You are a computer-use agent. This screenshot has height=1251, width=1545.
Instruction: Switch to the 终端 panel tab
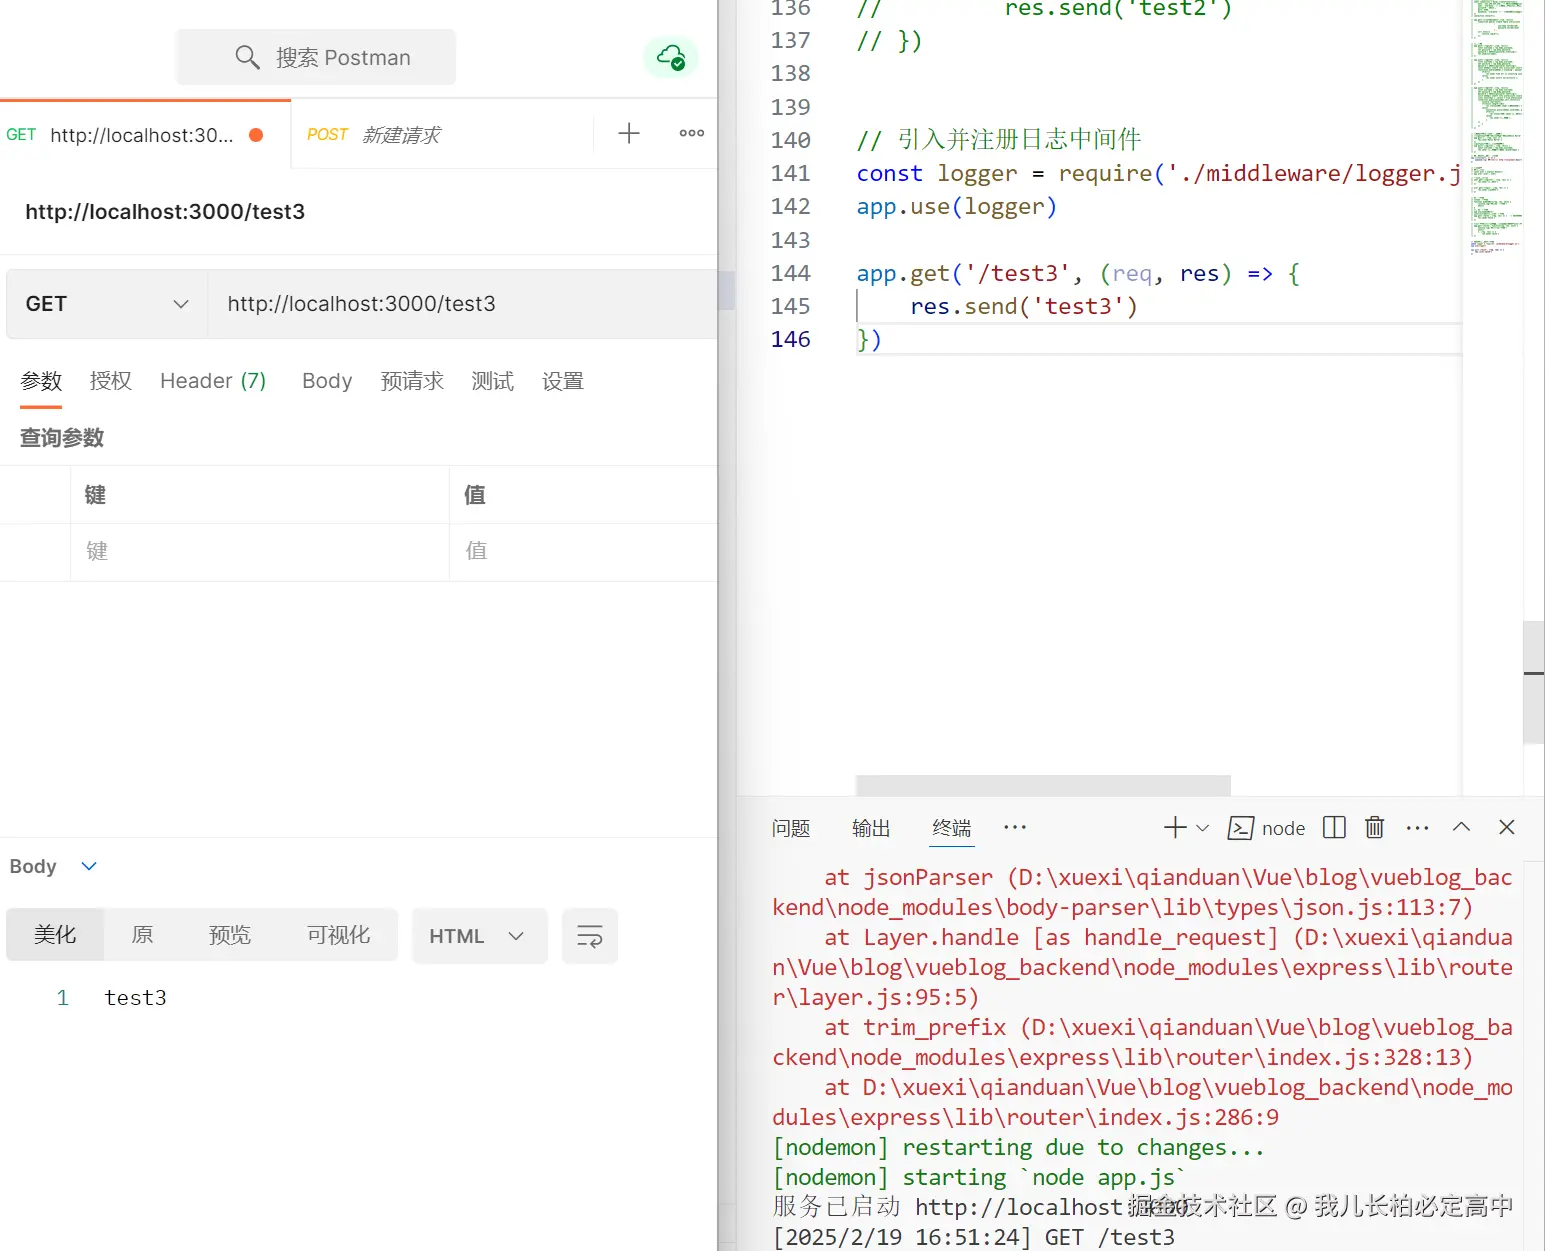click(x=952, y=828)
